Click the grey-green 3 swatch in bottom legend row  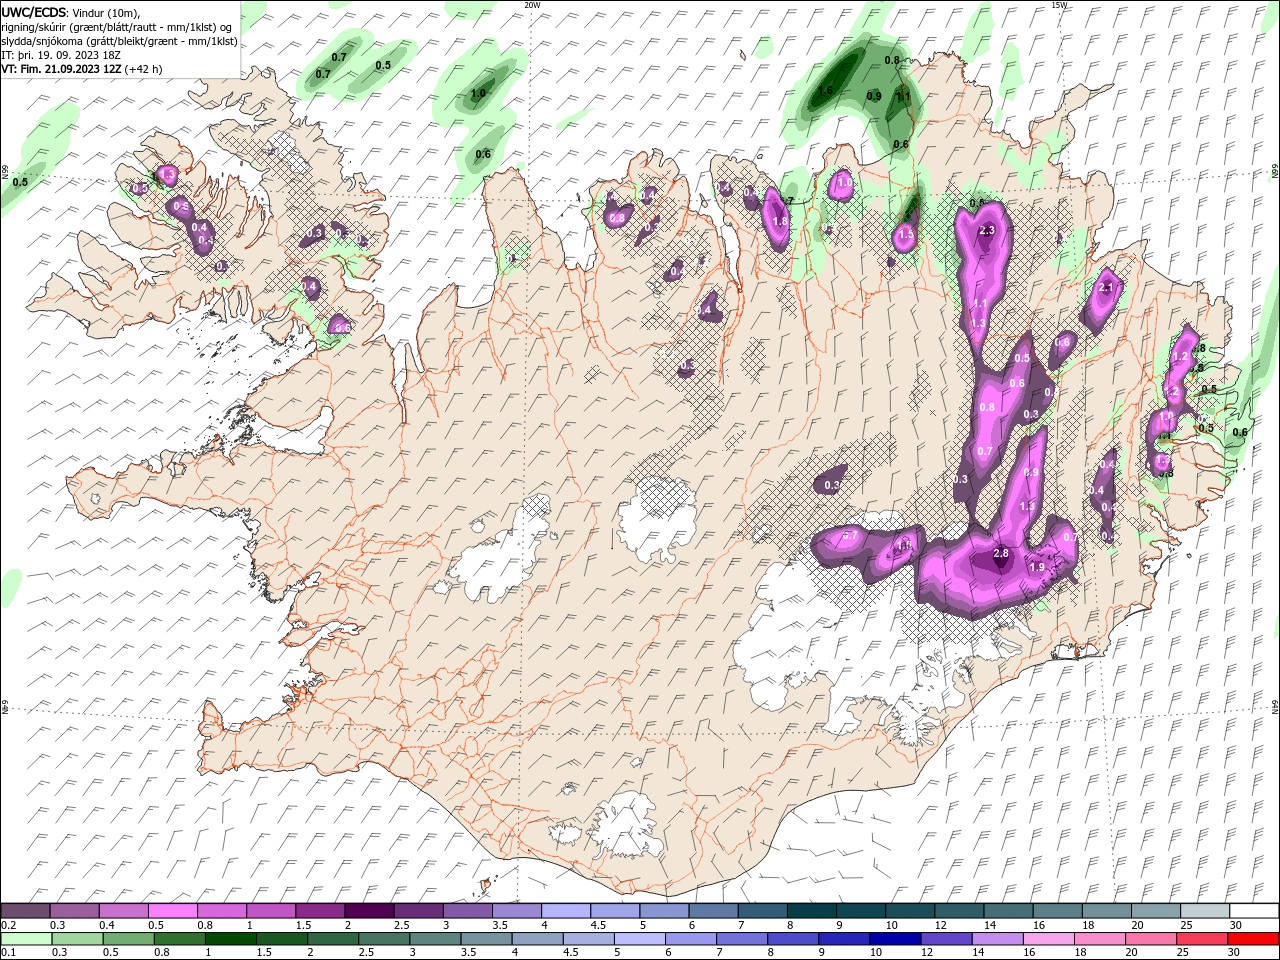[x=435, y=939]
